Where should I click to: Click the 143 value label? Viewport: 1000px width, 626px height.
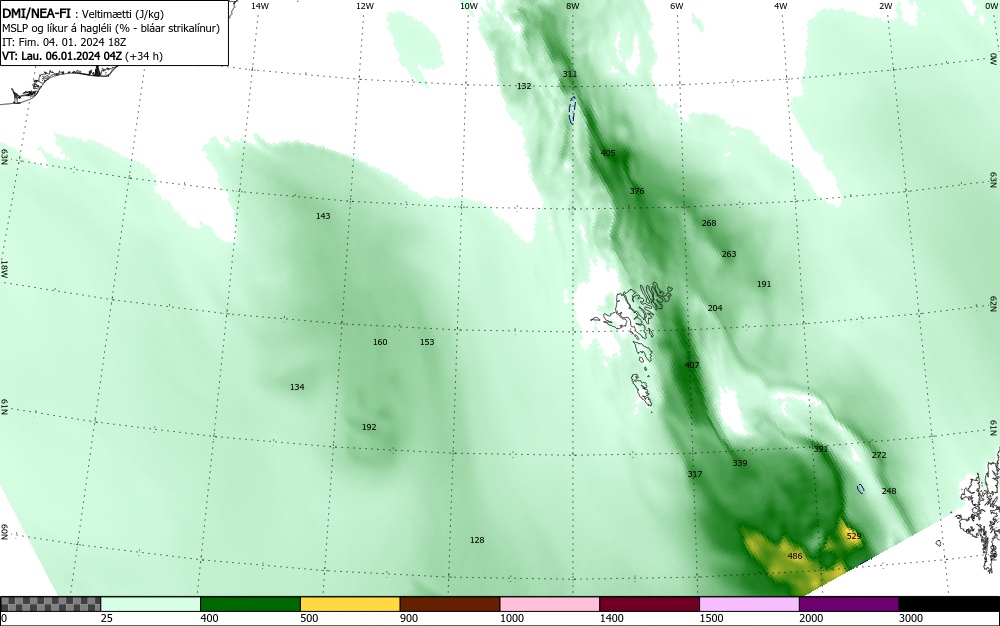pos(323,216)
